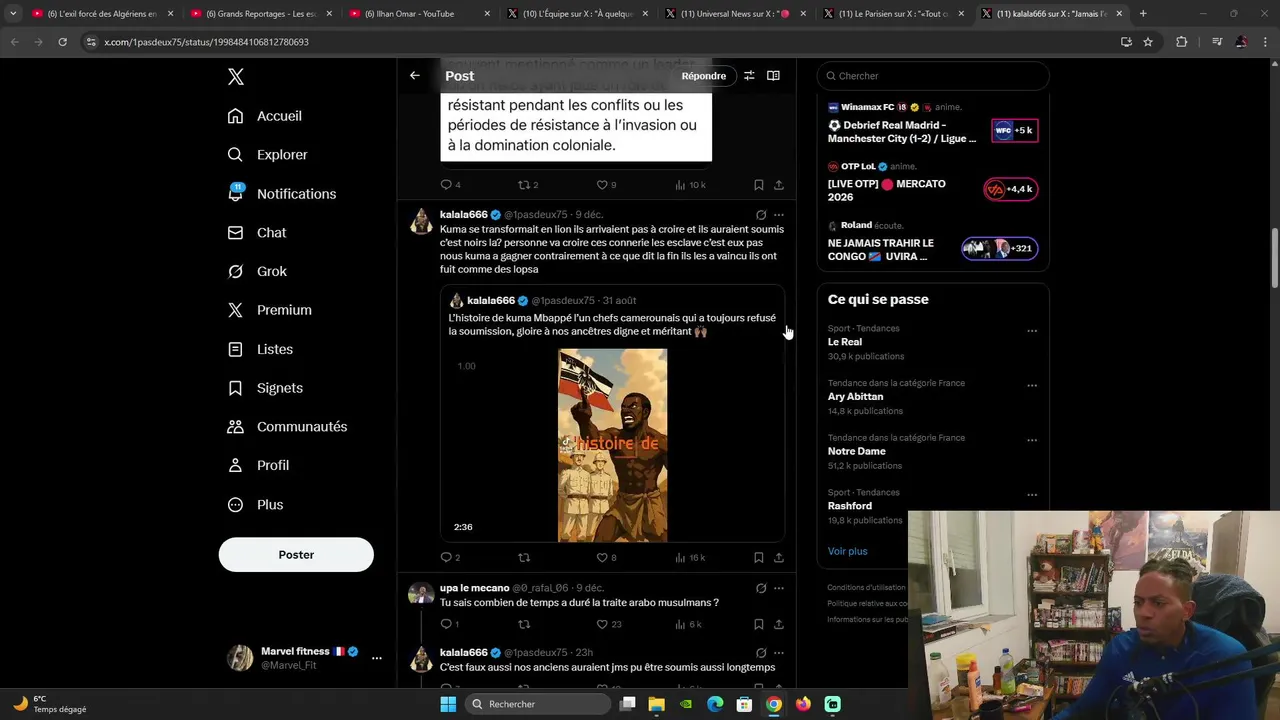Image resolution: width=1280 pixels, height=720 pixels.
Task: Bookmark page with star icon
Action: tap(1148, 42)
